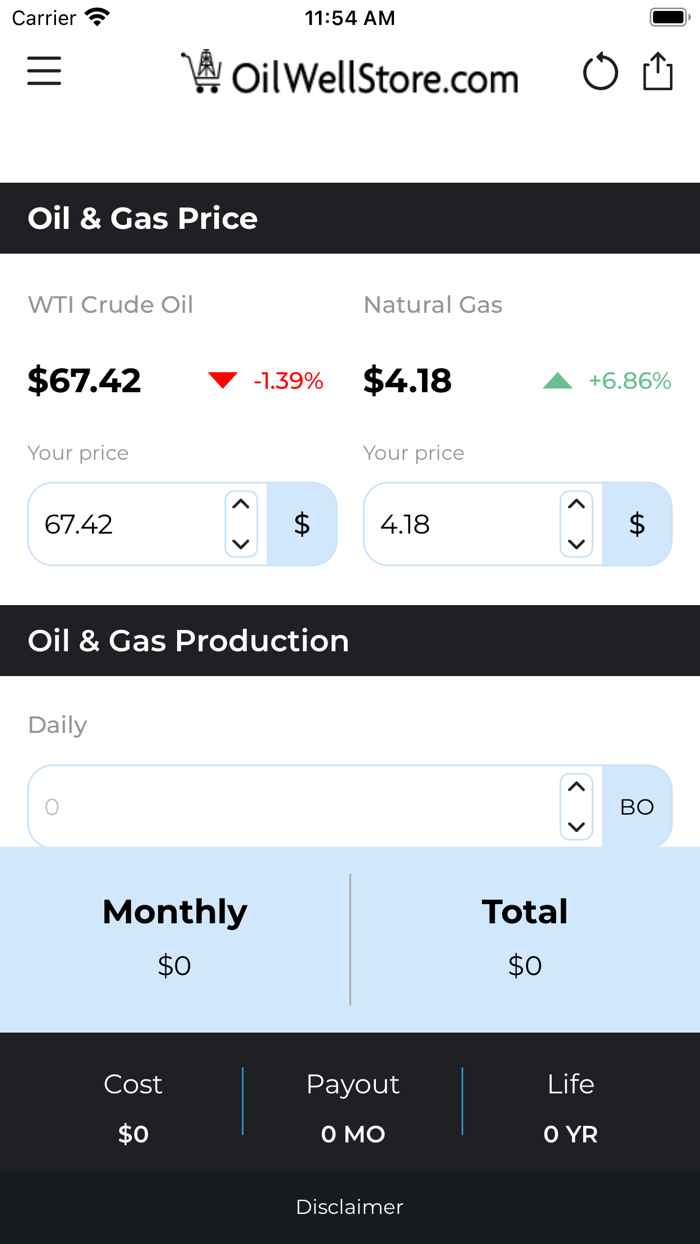
Task: Click the OilWellStore.com logo
Action: click(350, 77)
